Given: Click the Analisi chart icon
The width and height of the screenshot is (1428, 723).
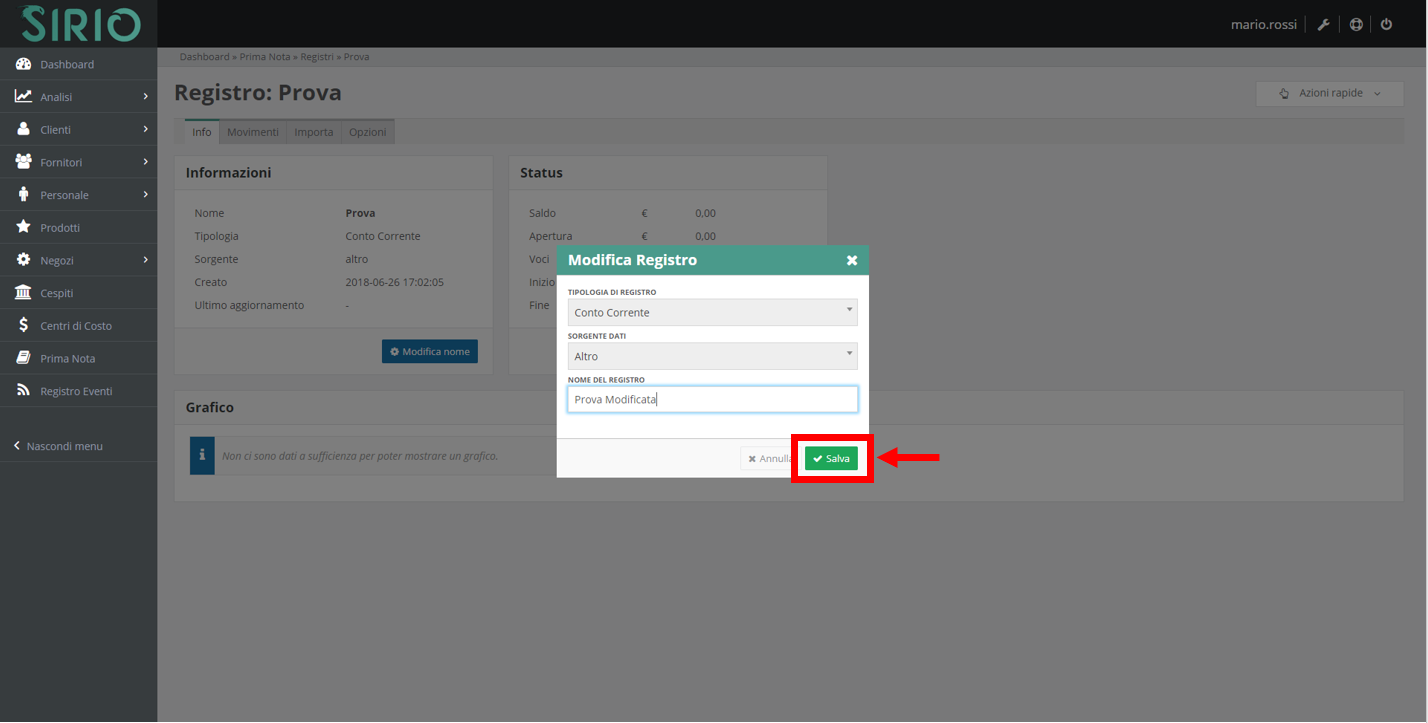Looking at the screenshot, I should click(x=23, y=97).
